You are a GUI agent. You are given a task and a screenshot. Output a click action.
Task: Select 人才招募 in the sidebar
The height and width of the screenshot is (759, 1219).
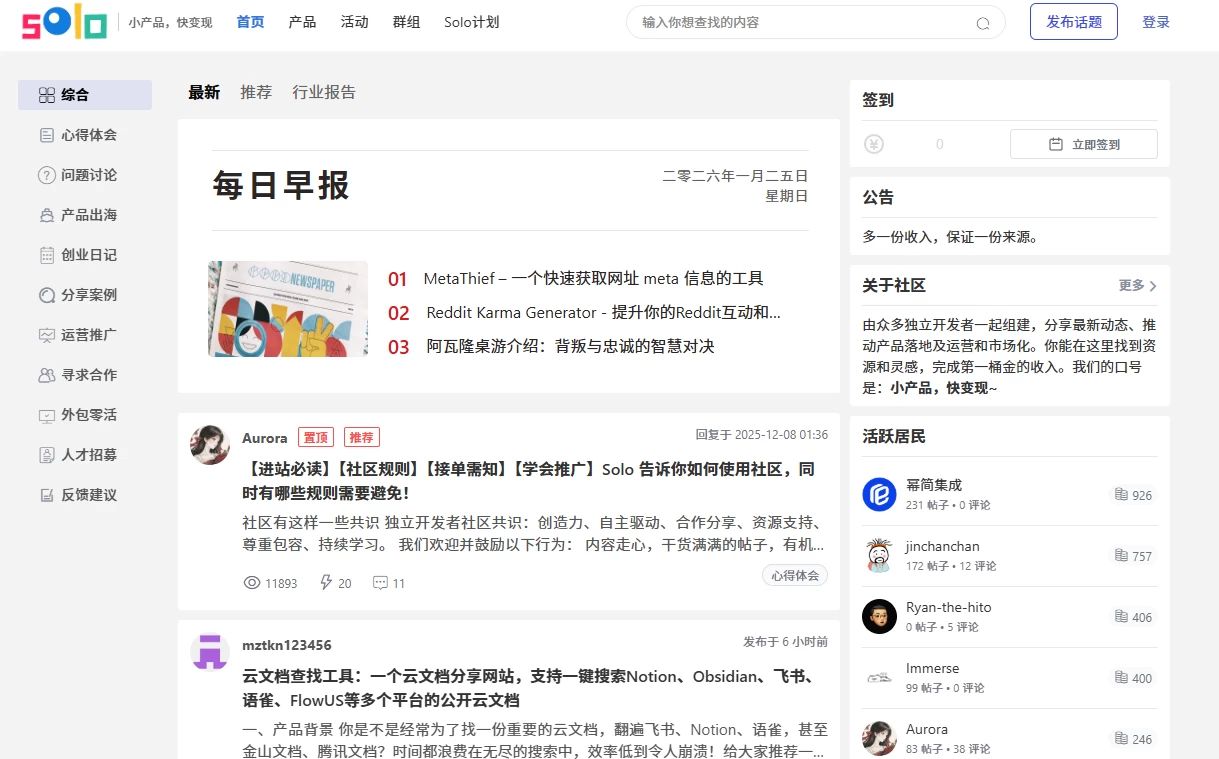pyautogui.click(x=88, y=455)
